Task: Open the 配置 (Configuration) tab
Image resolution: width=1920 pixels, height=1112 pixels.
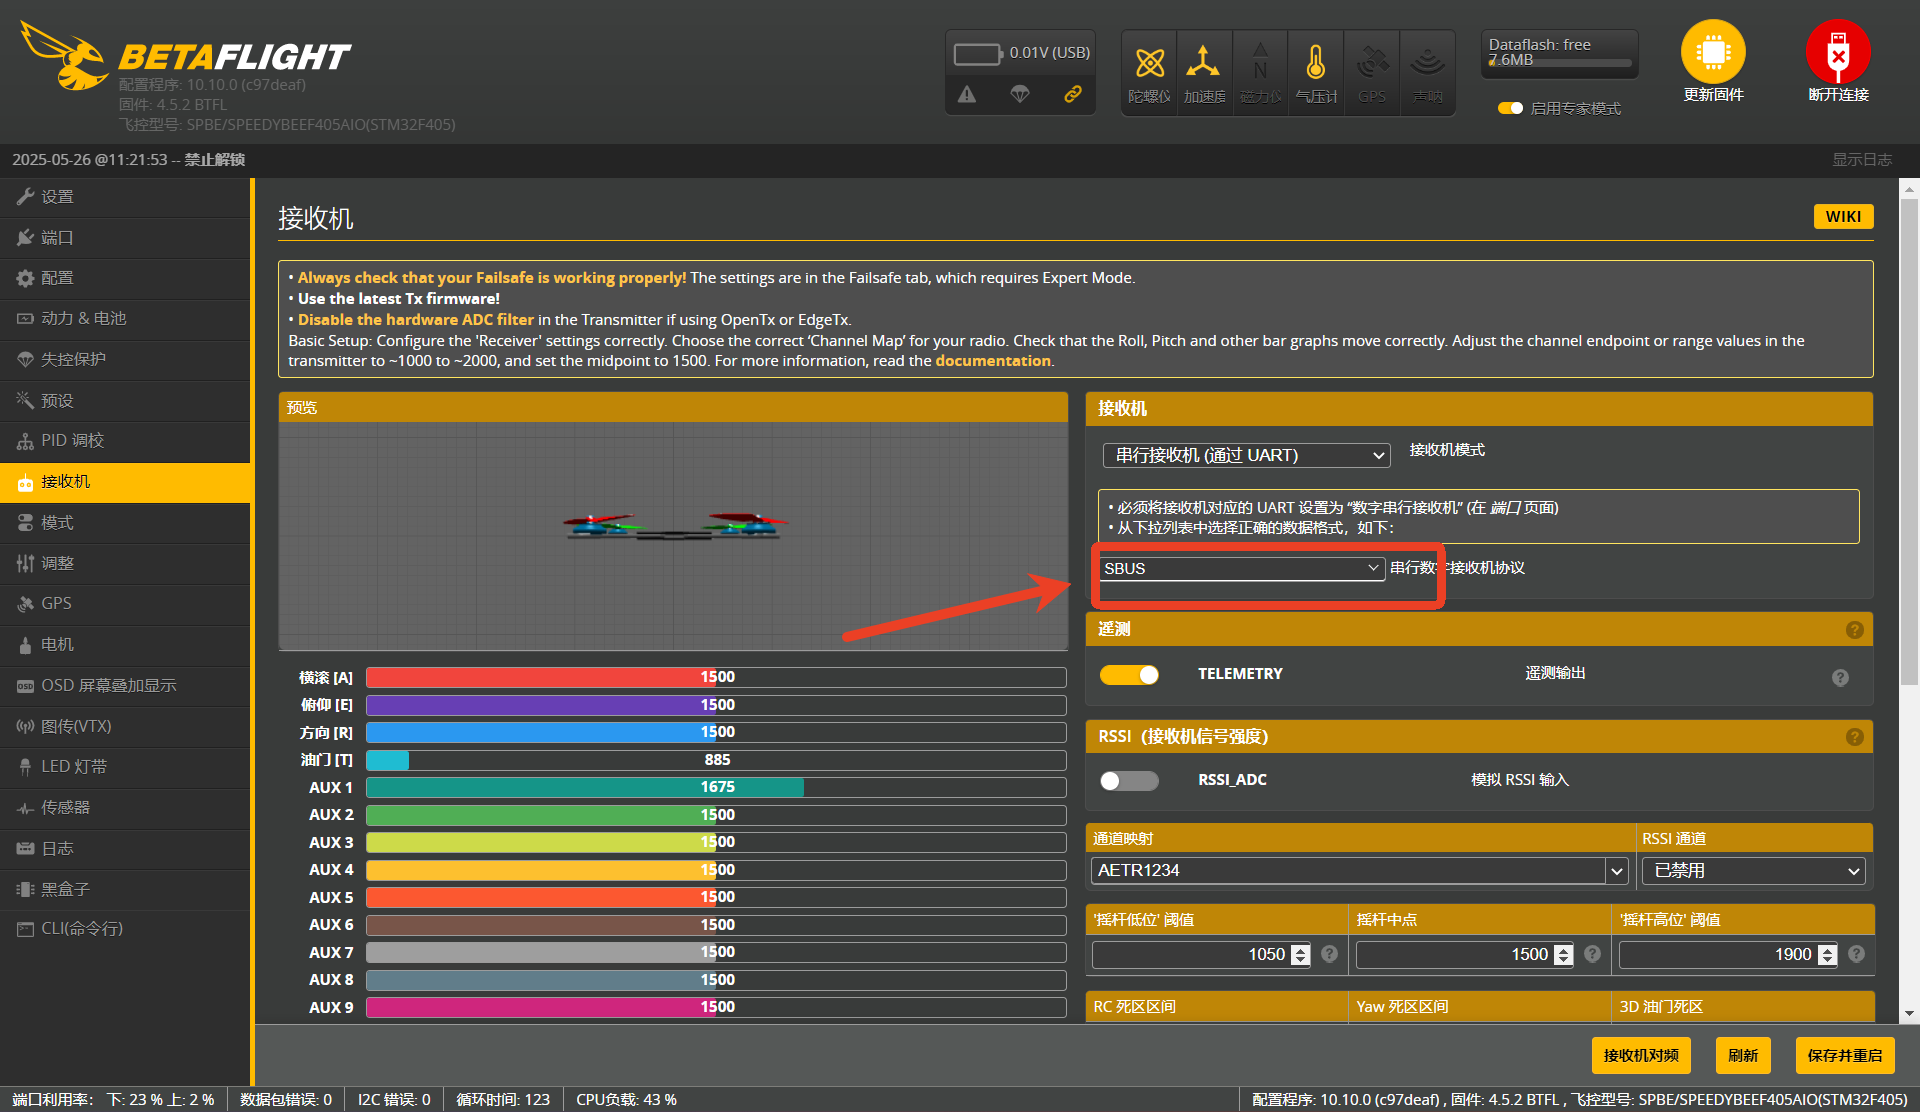Action: (x=125, y=278)
